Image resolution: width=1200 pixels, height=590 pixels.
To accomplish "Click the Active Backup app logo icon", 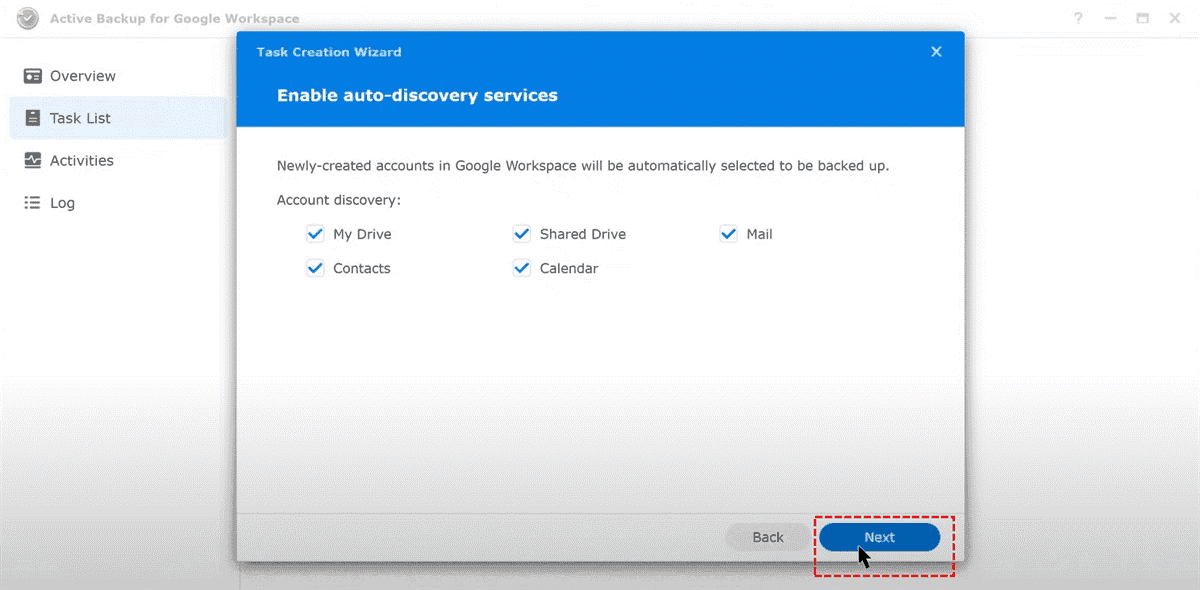I will coord(29,19).
